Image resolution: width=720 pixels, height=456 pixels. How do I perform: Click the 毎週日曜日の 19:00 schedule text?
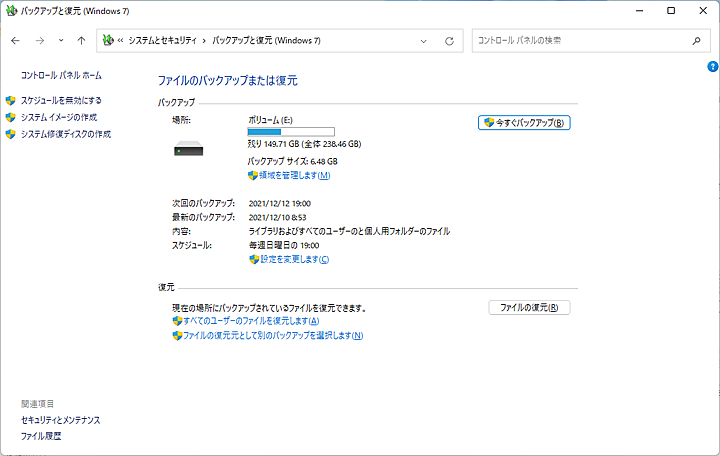284,245
